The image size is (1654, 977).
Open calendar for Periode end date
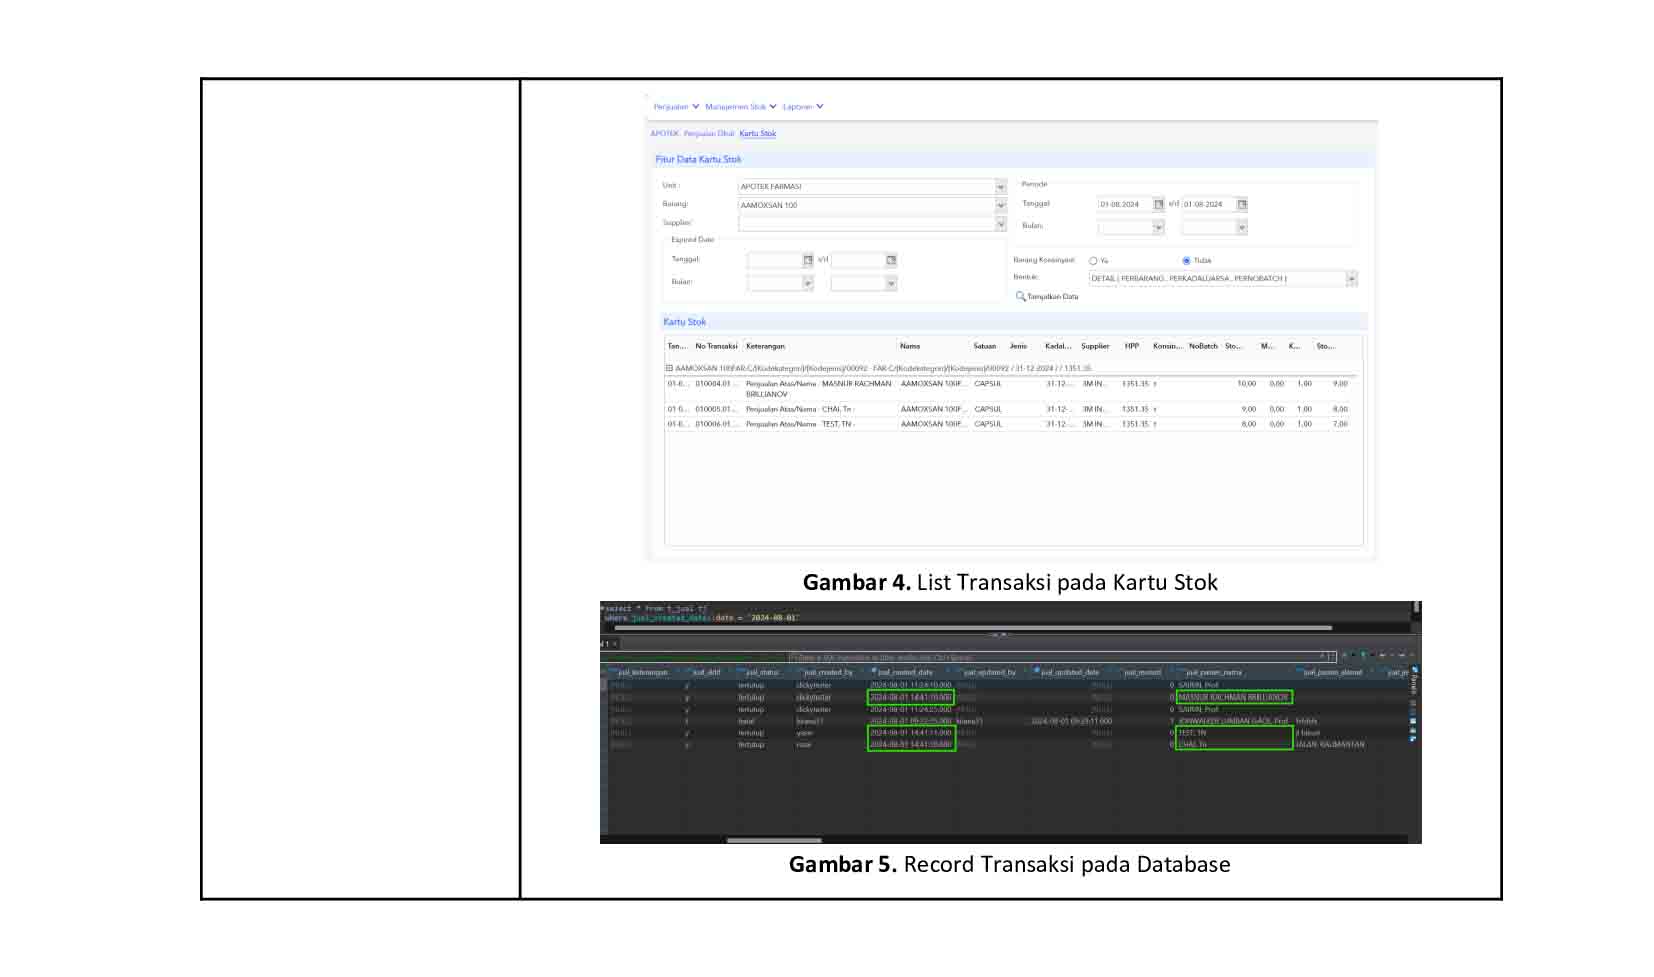tap(1242, 204)
